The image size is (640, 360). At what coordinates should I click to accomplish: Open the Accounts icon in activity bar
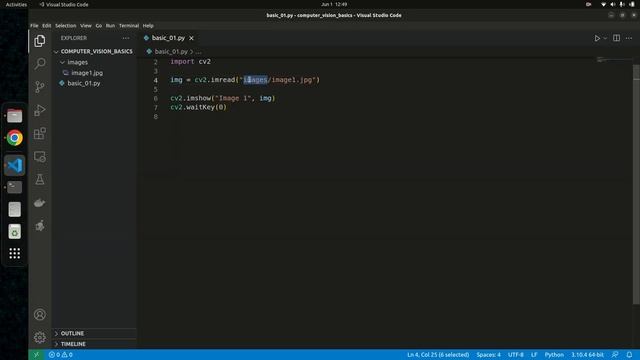tap(40, 314)
